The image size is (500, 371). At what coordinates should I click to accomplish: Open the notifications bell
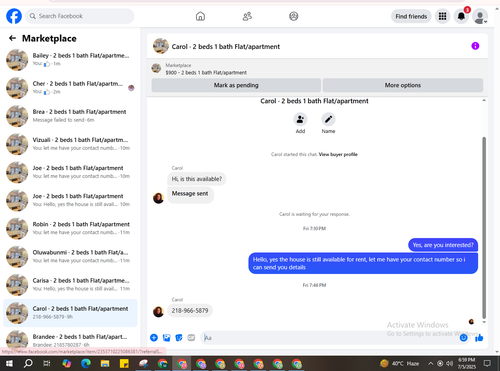(461, 16)
